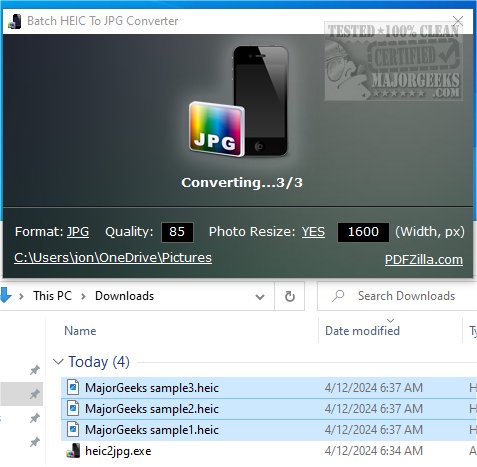Select the Today (4) group heading

(99, 362)
